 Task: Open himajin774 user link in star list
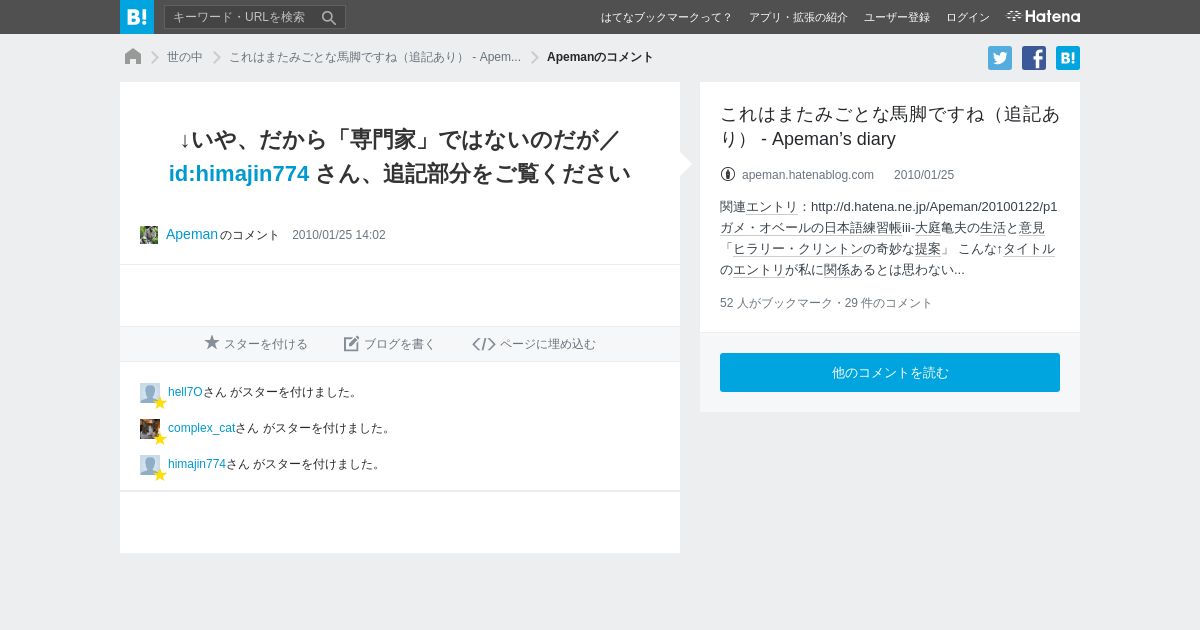197,464
